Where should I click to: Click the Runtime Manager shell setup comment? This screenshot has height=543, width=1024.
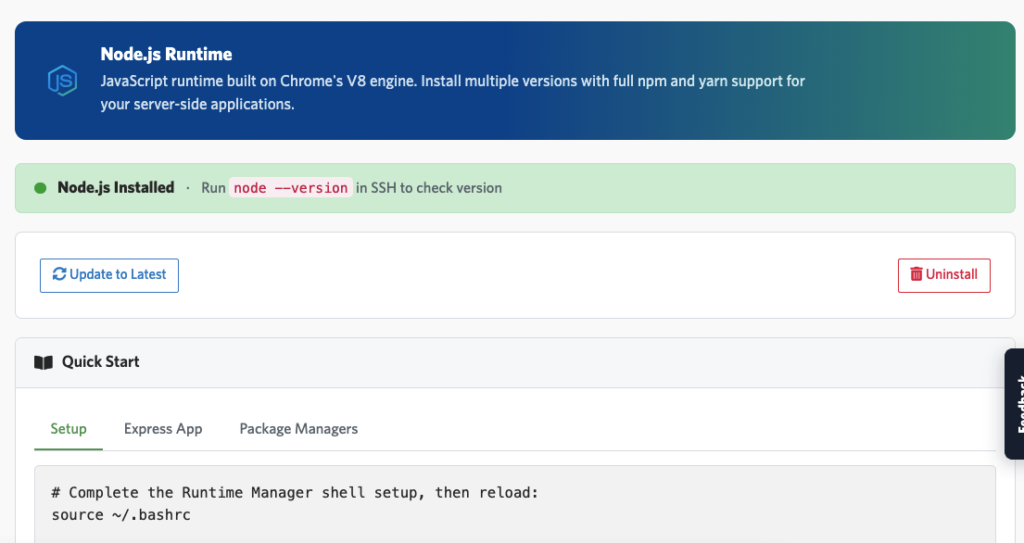(295, 493)
